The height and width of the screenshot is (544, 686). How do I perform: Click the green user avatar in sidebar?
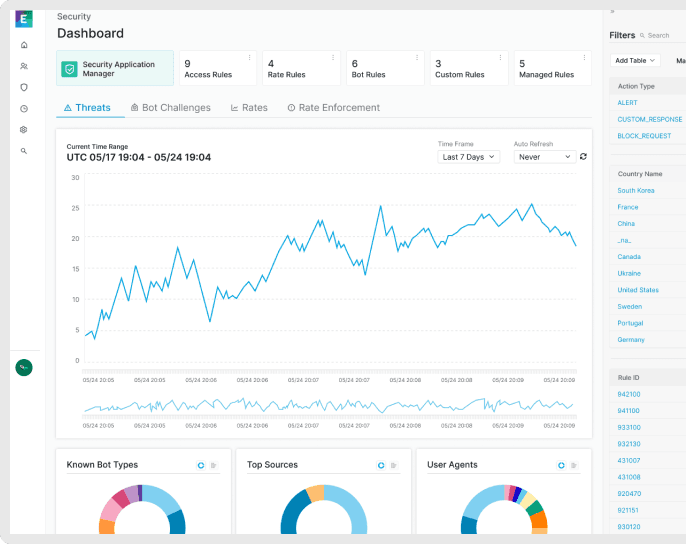click(24, 368)
